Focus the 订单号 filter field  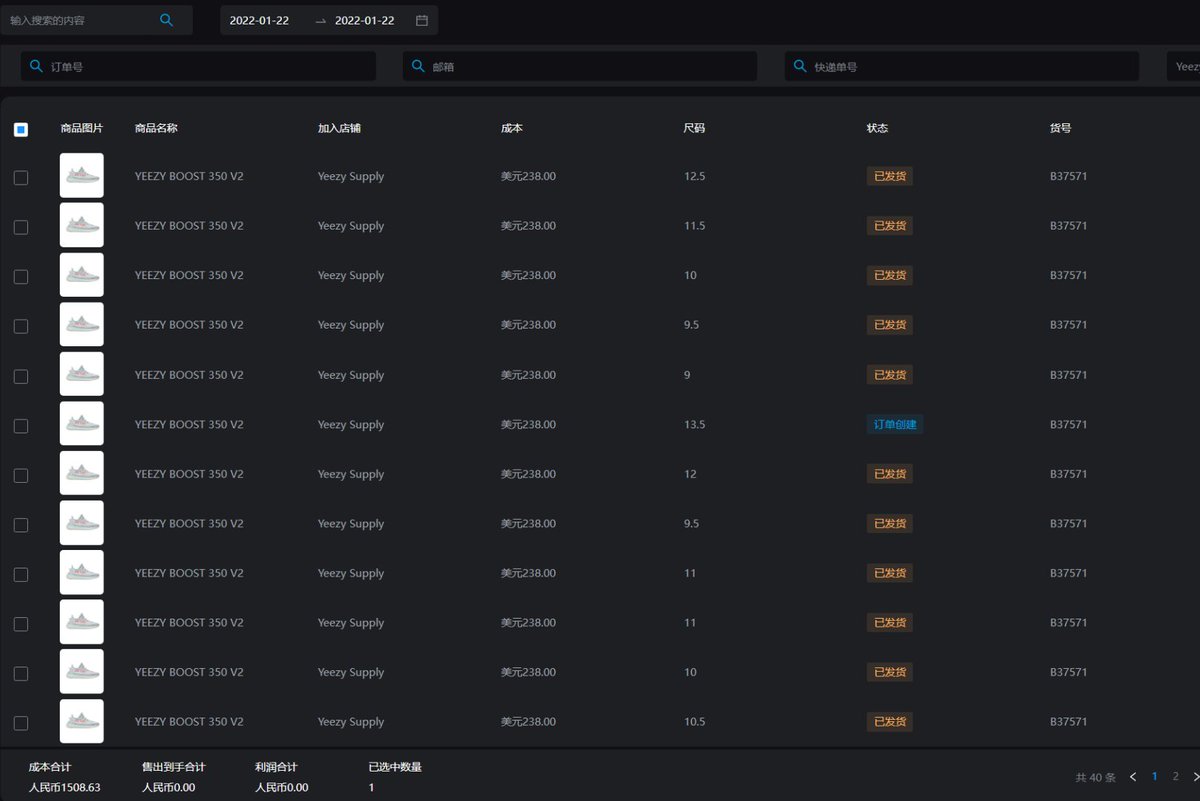(x=198, y=66)
